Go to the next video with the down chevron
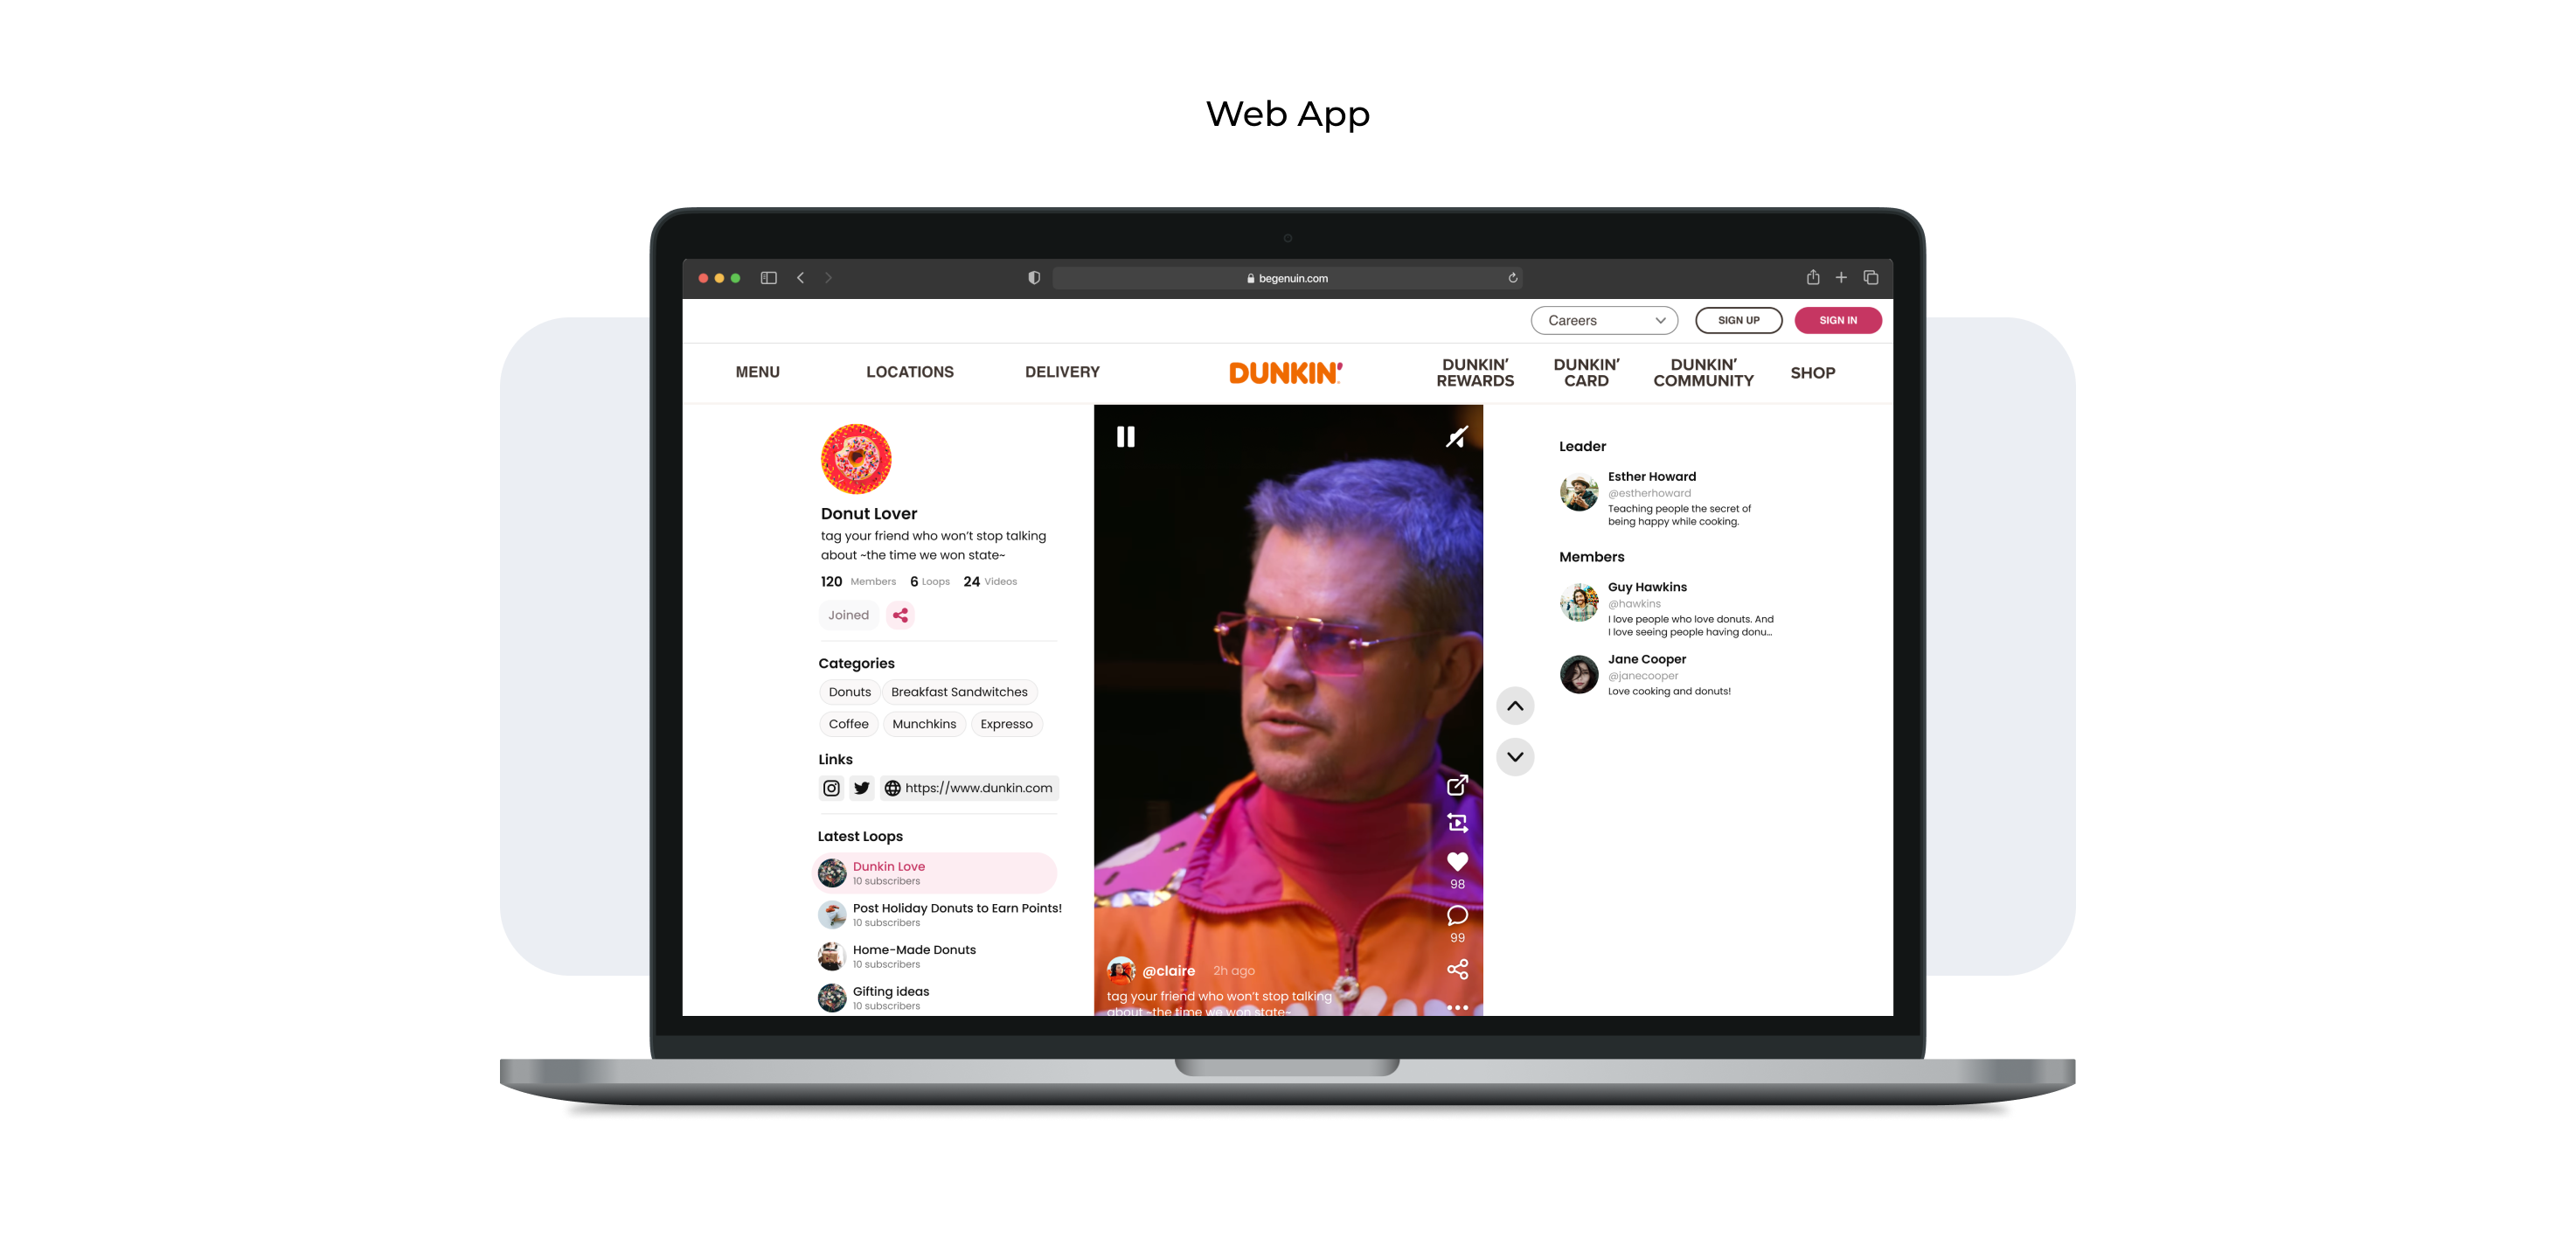This screenshot has width=2576, height=1238. (1515, 757)
